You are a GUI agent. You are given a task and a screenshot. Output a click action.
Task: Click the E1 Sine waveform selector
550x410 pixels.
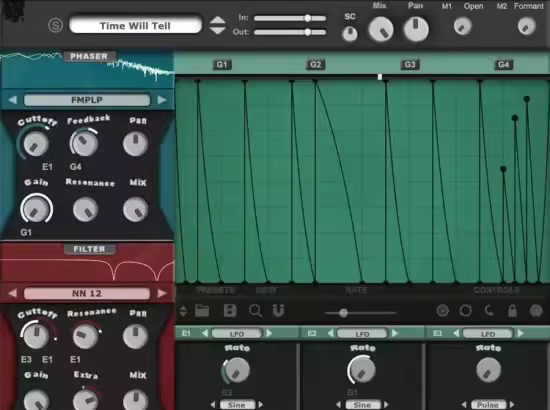point(237,405)
